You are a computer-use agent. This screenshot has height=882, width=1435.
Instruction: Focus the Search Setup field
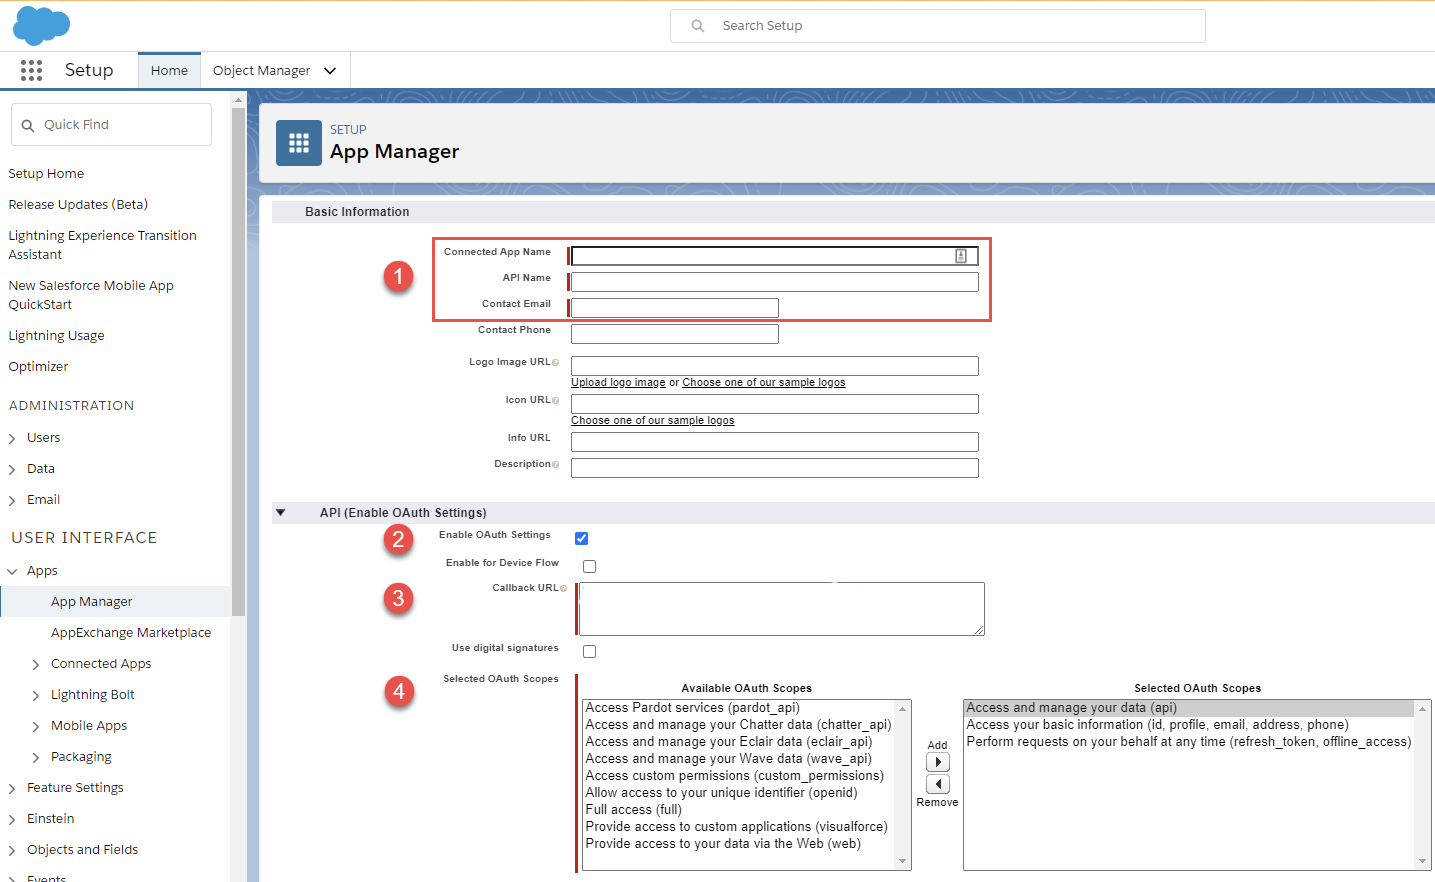tap(938, 26)
